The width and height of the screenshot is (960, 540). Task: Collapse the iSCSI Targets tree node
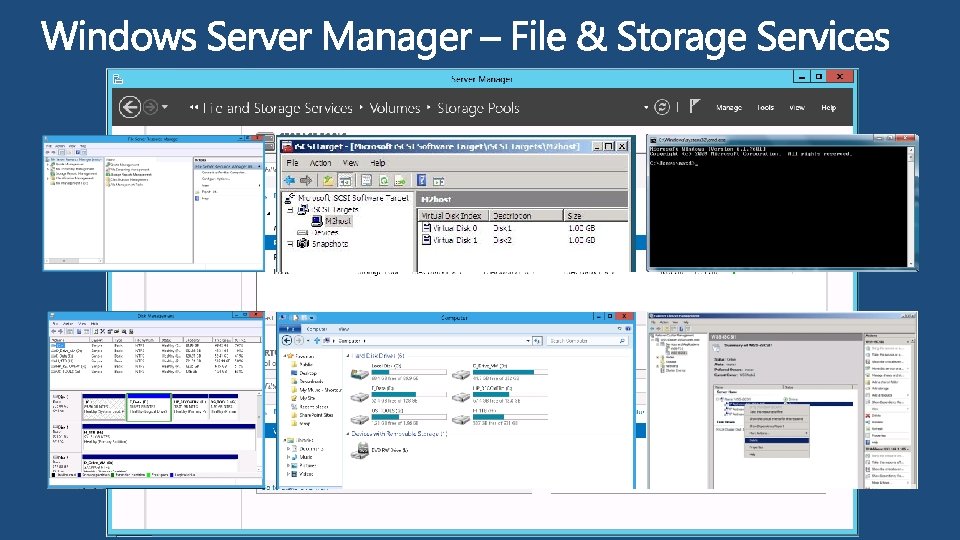pos(290,209)
